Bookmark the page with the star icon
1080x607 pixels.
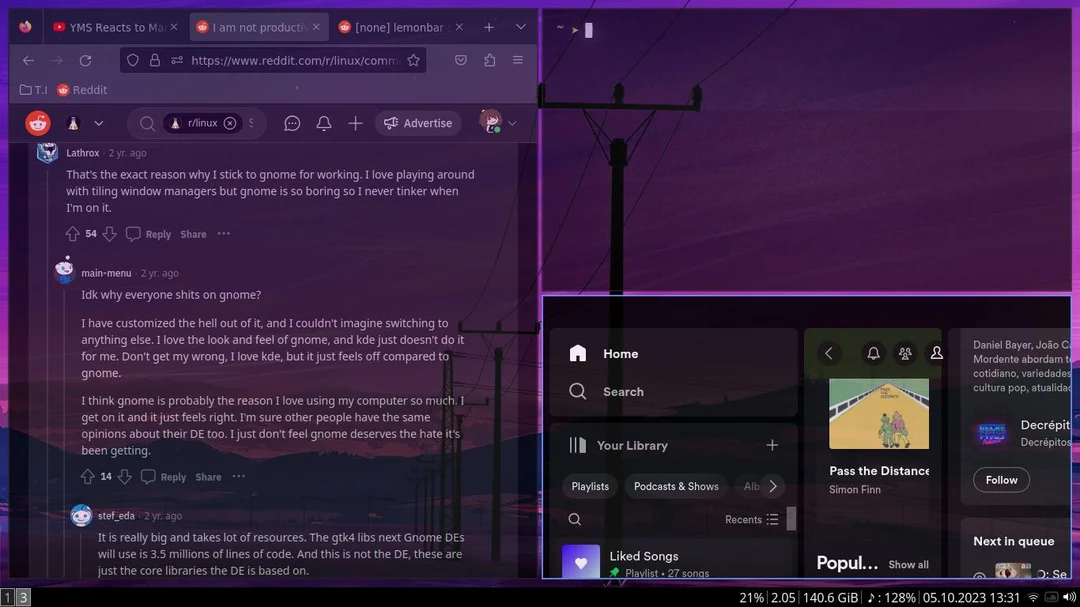coord(414,60)
